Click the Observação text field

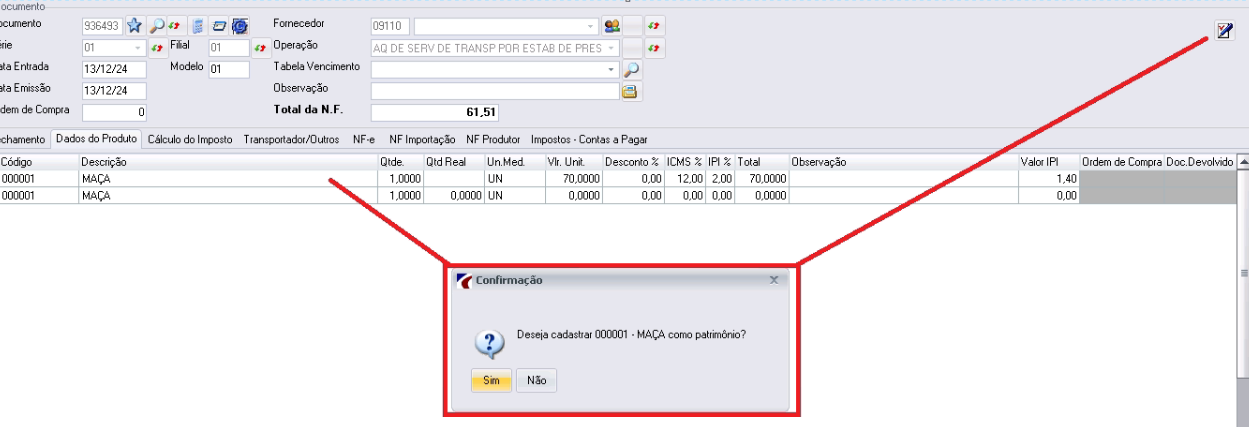(495, 91)
